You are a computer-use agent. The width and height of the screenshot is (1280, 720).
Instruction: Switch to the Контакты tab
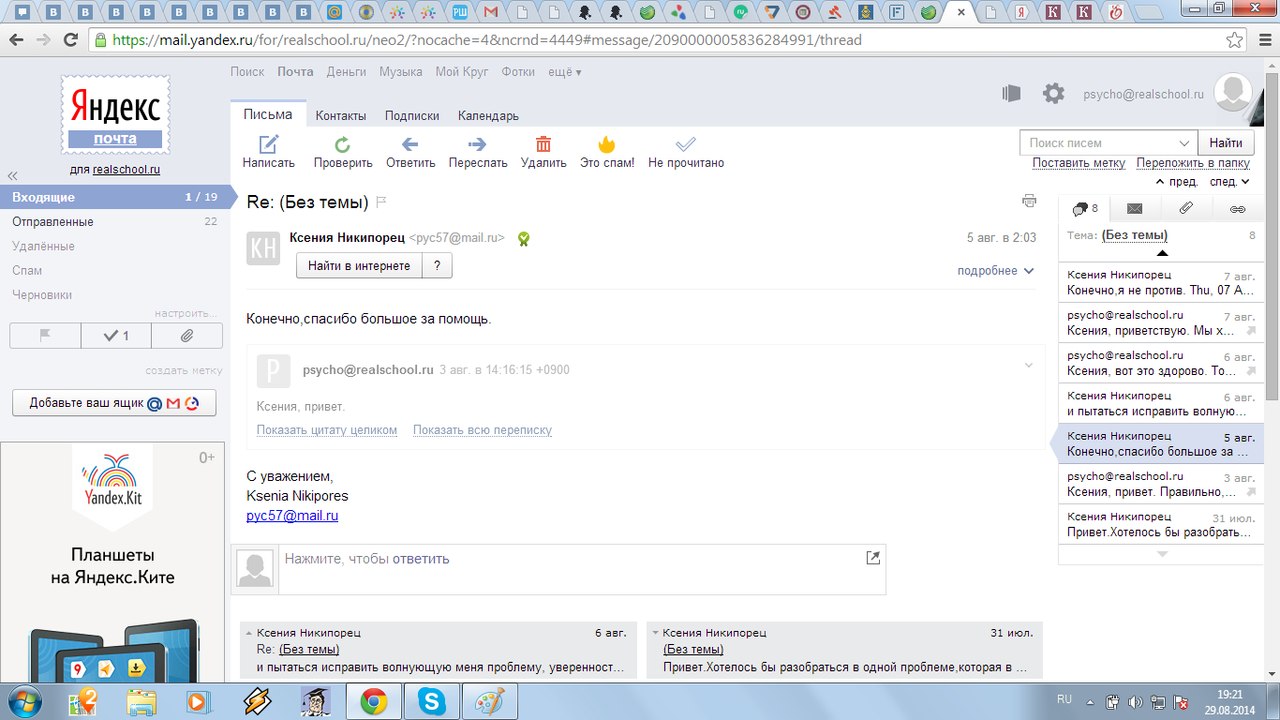(x=340, y=115)
